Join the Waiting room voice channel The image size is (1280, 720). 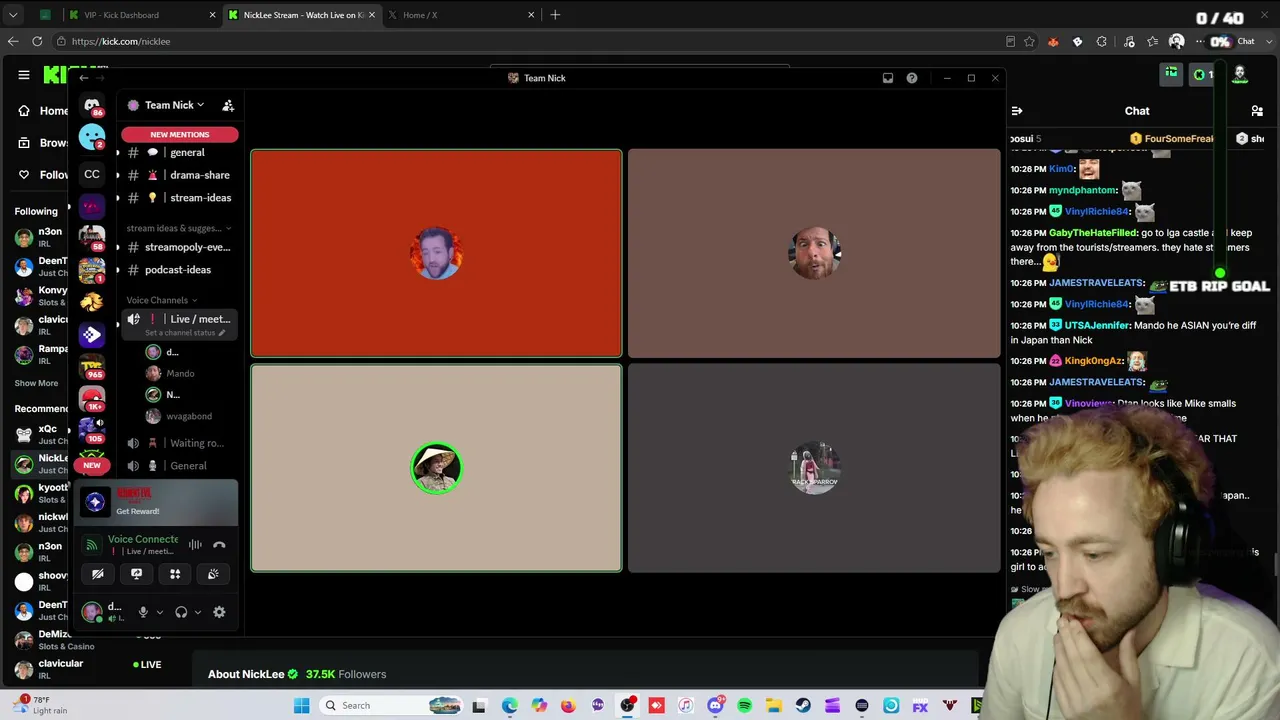tap(178, 443)
